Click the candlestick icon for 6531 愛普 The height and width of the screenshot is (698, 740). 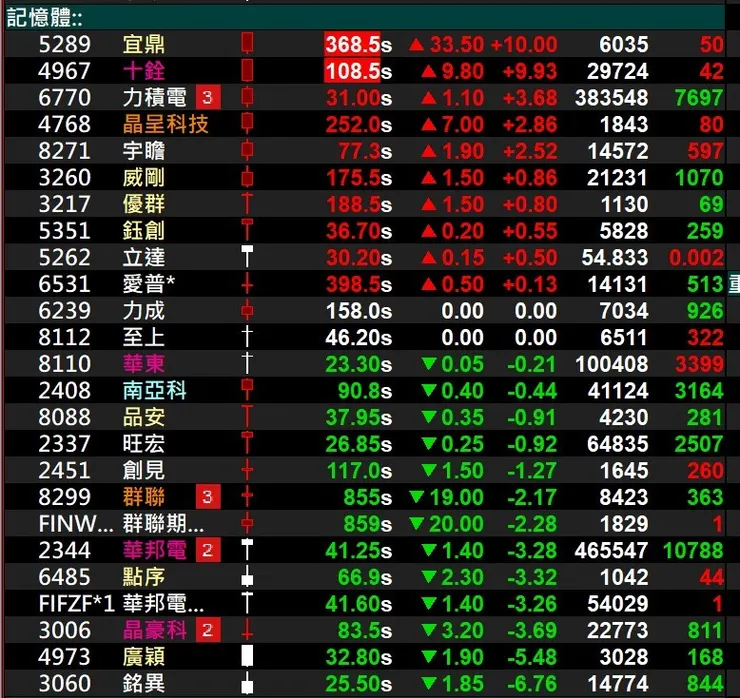(247, 283)
